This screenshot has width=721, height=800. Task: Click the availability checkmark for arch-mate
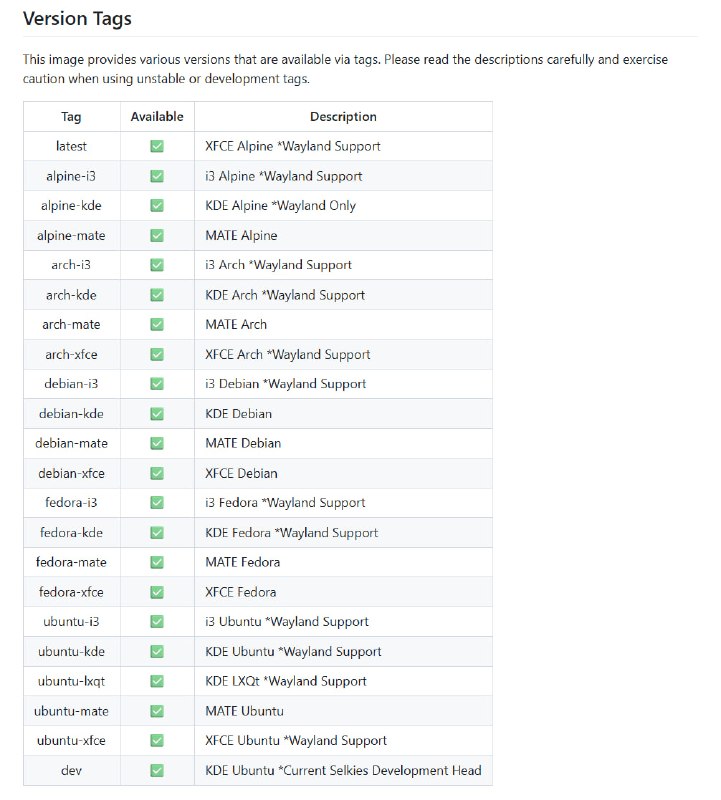(157, 324)
